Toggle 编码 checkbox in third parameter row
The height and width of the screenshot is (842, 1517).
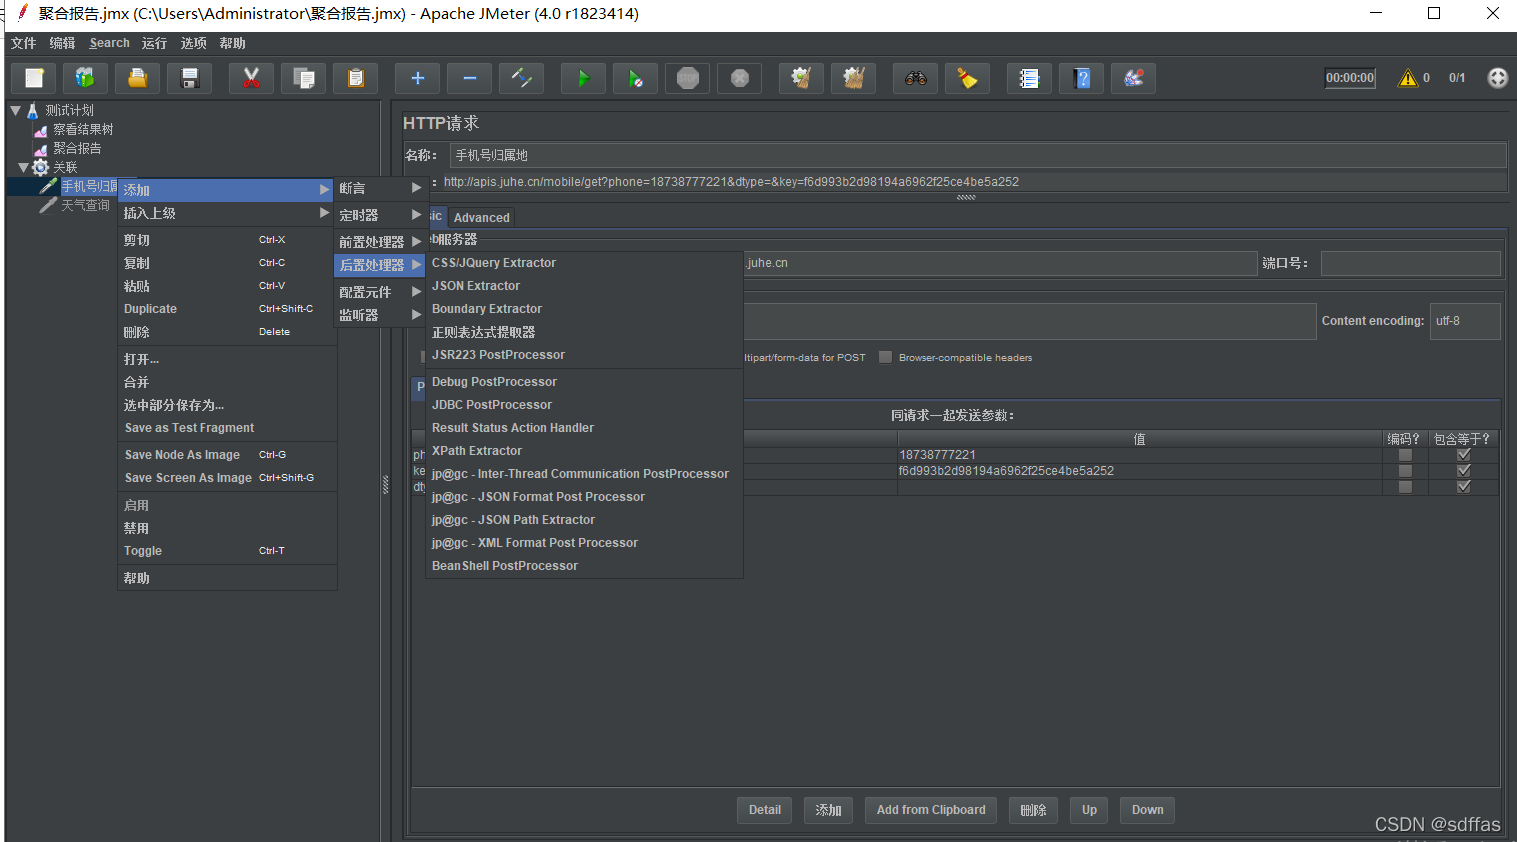1405,487
